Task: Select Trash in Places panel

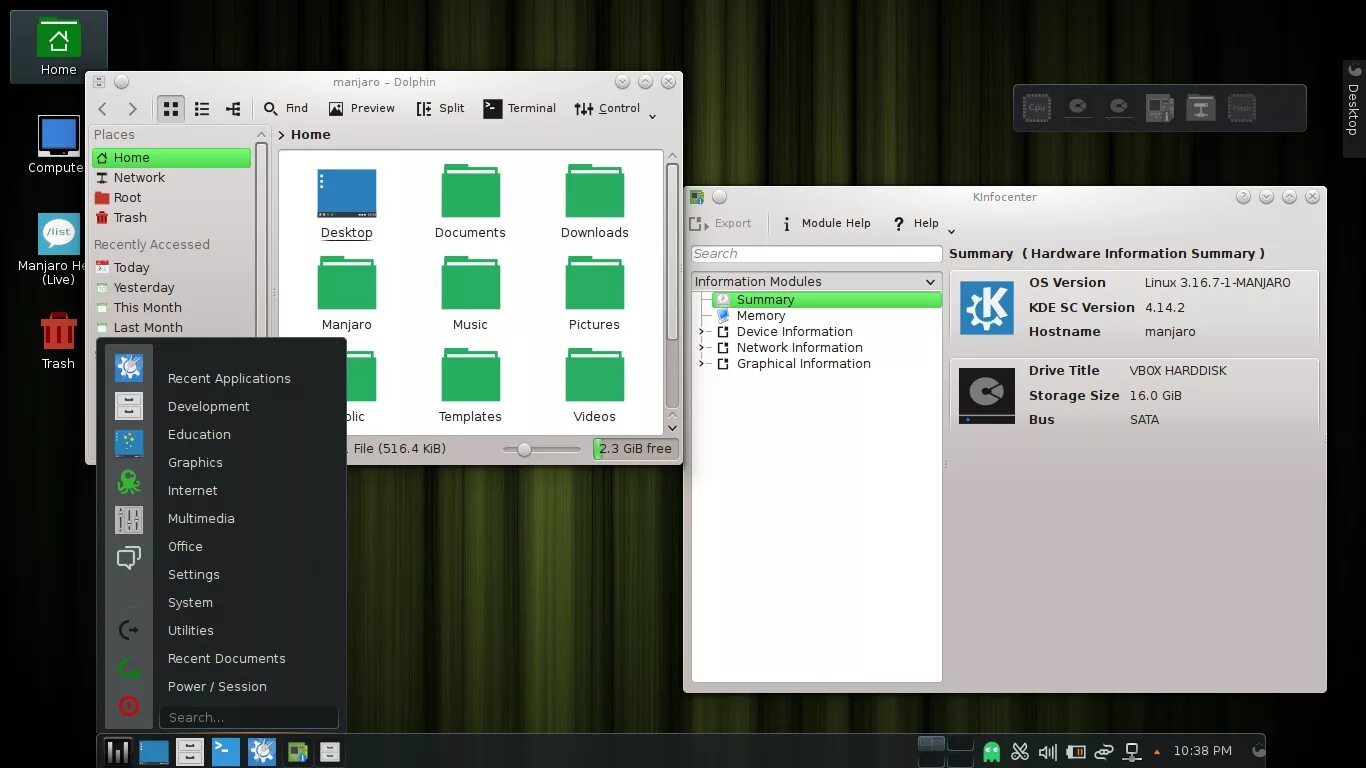Action: (171, 218)
